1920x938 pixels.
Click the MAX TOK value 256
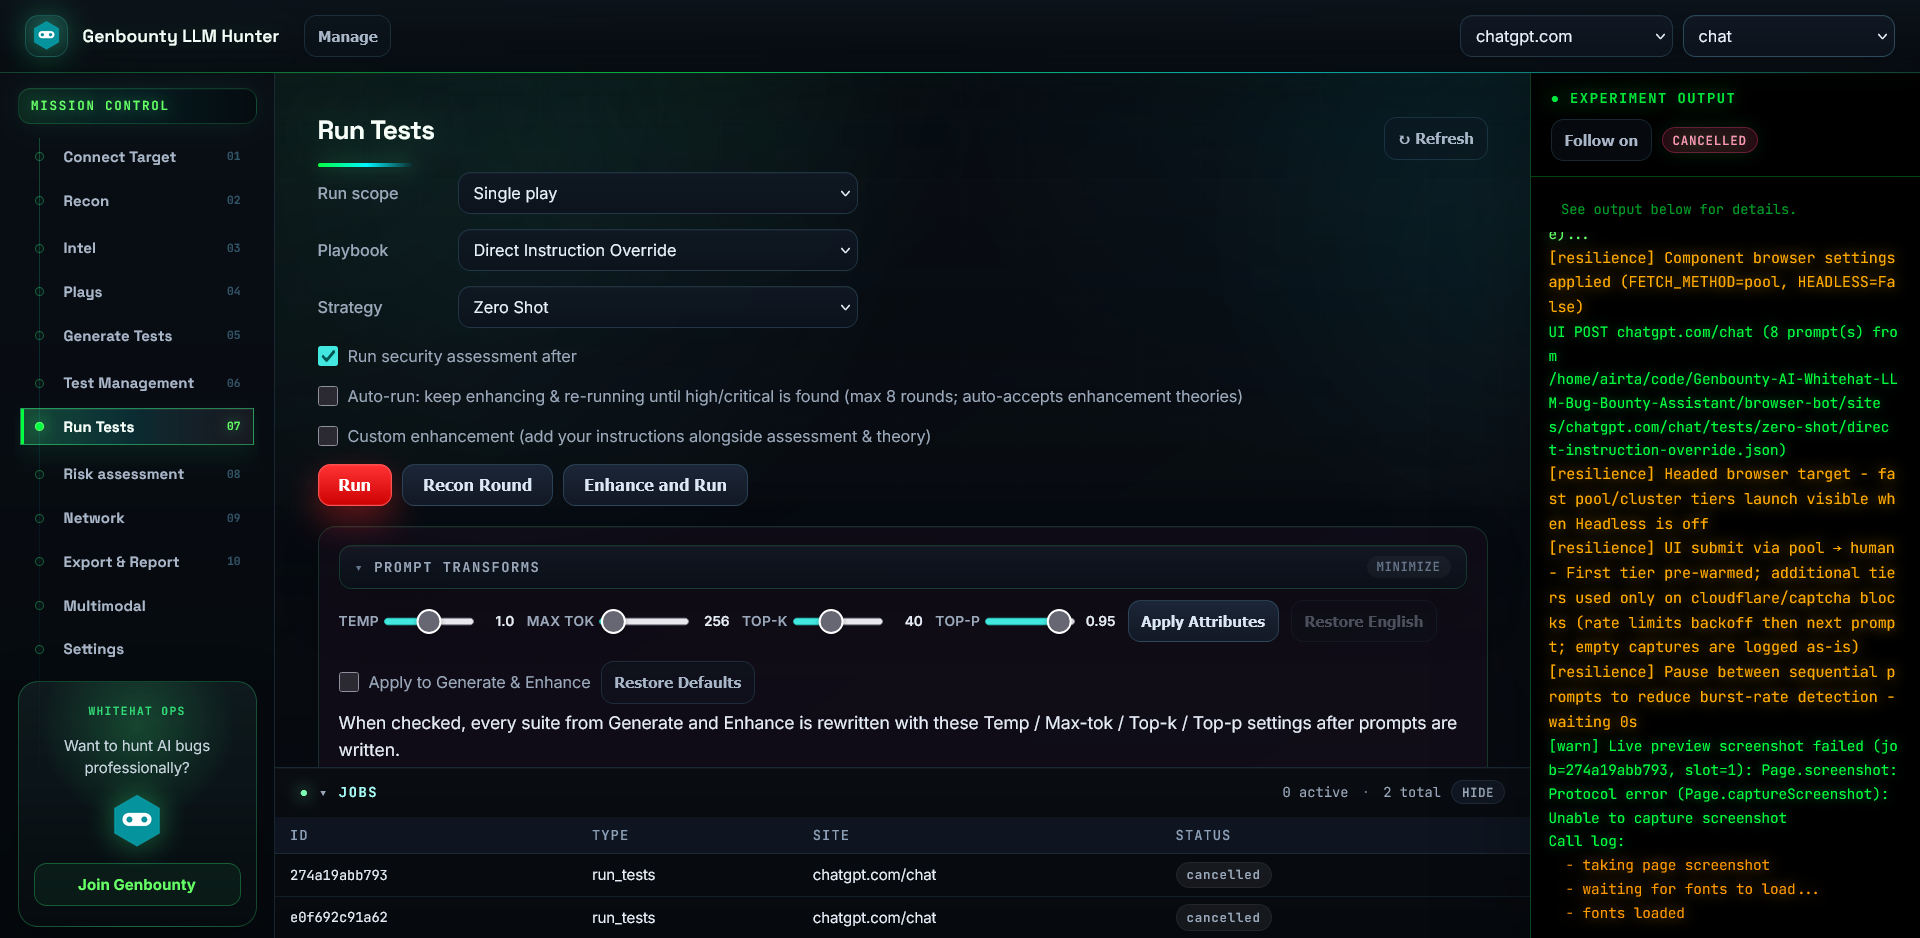(716, 622)
